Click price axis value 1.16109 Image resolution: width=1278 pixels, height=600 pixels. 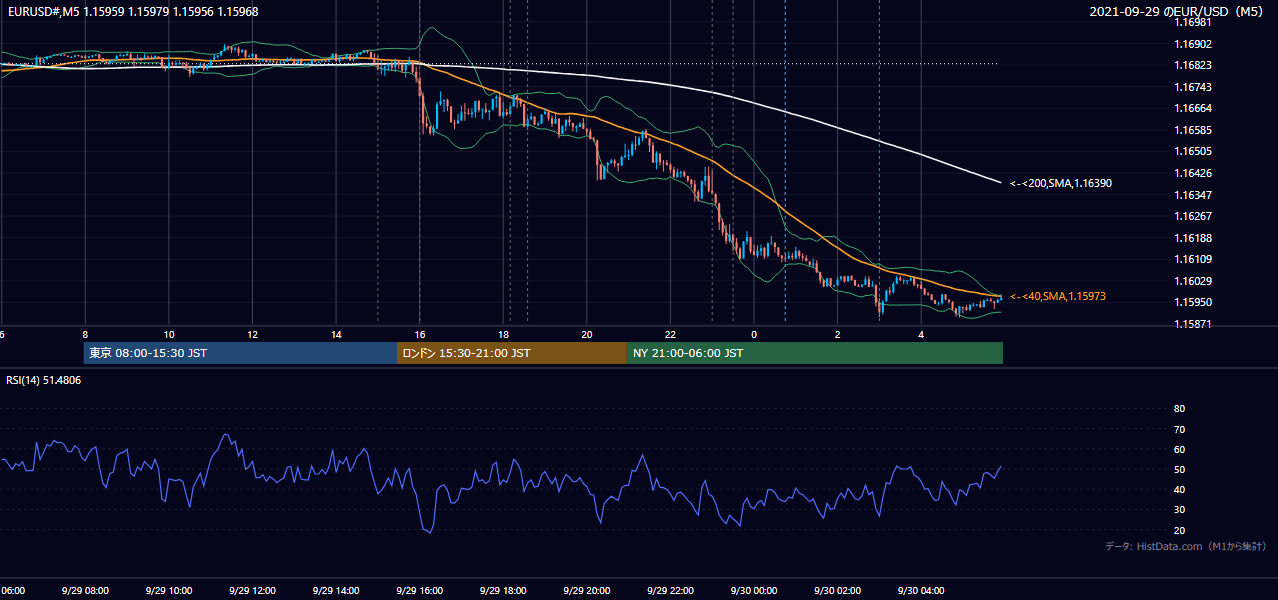coord(1194,259)
